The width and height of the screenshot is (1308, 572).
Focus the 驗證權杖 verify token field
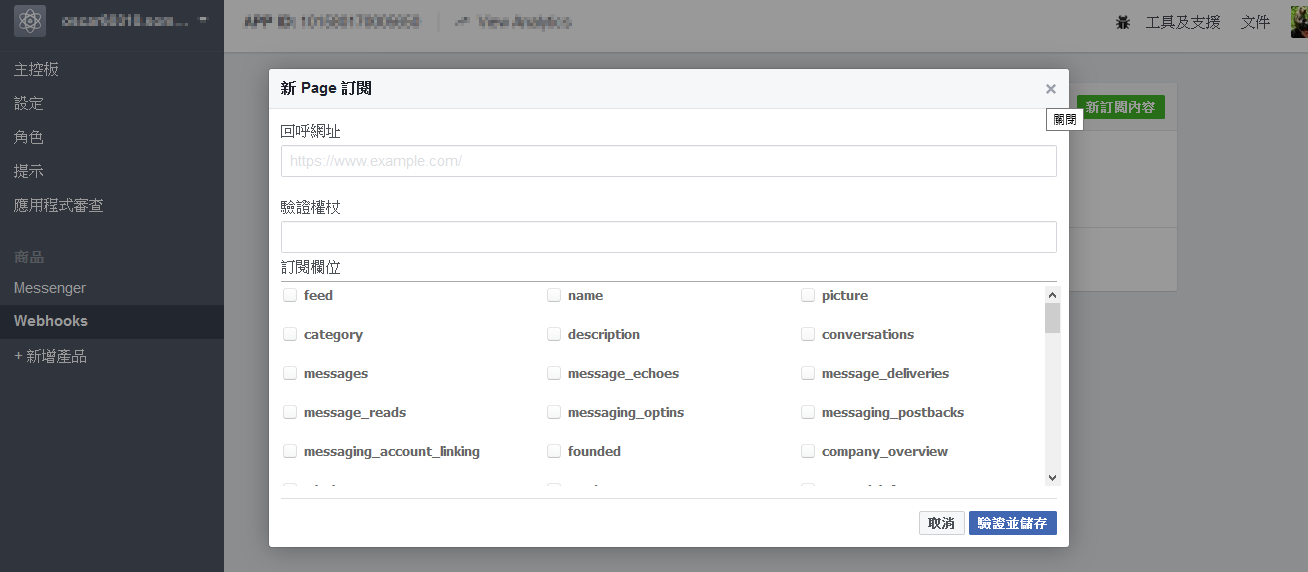tap(668, 237)
